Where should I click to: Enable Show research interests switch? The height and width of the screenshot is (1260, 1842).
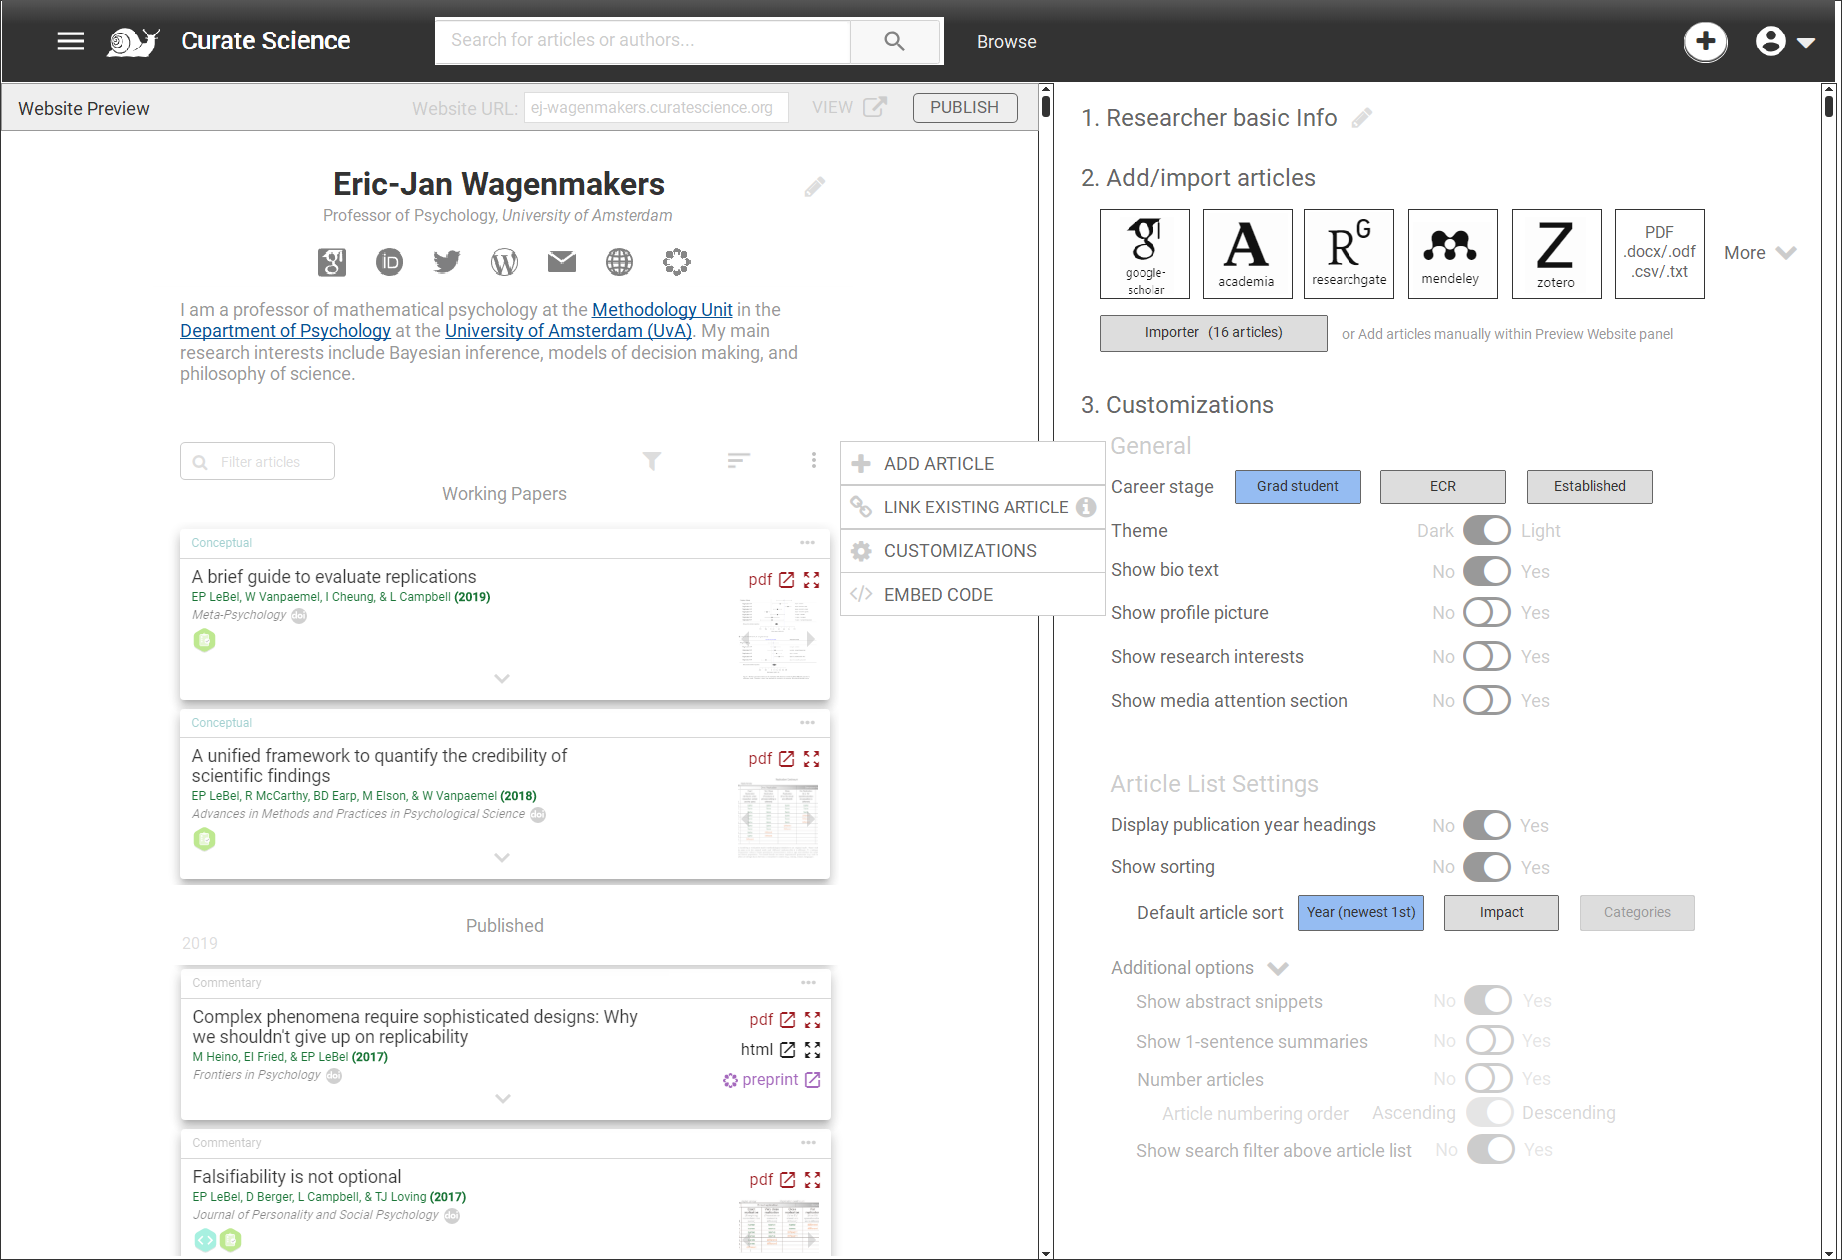[x=1487, y=656]
